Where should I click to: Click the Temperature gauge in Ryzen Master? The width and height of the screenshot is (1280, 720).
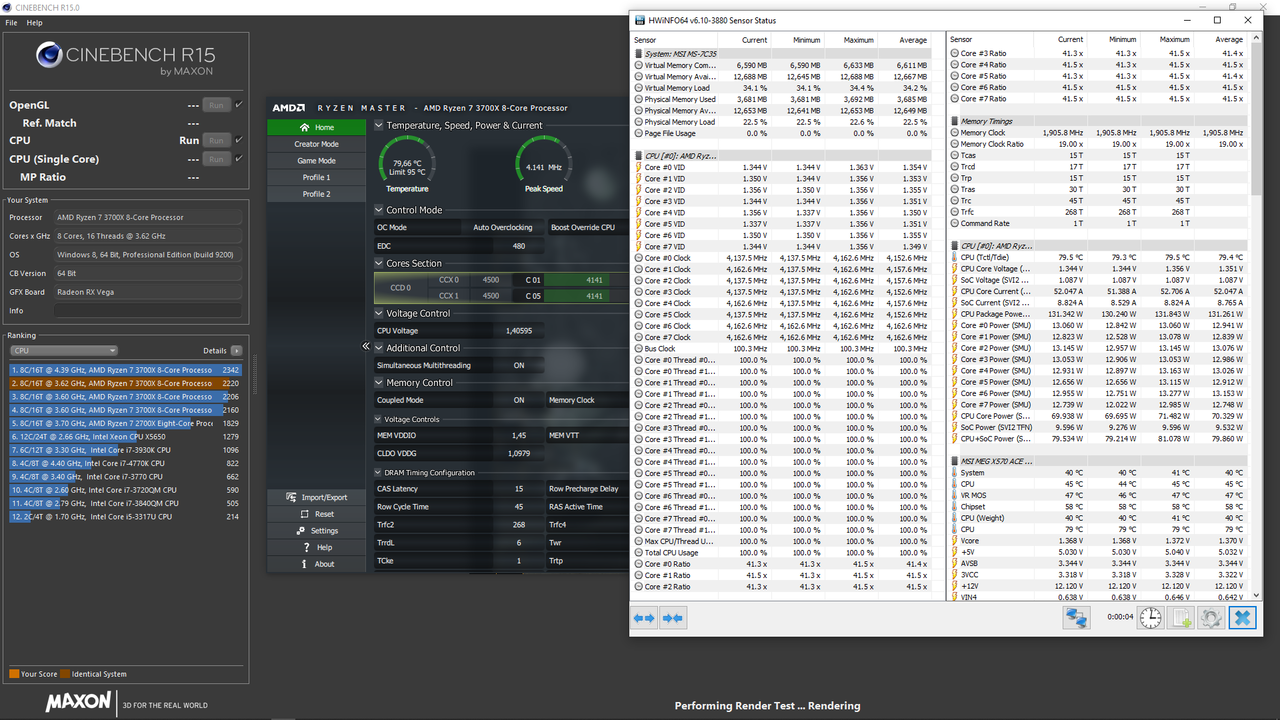point(407,164)
